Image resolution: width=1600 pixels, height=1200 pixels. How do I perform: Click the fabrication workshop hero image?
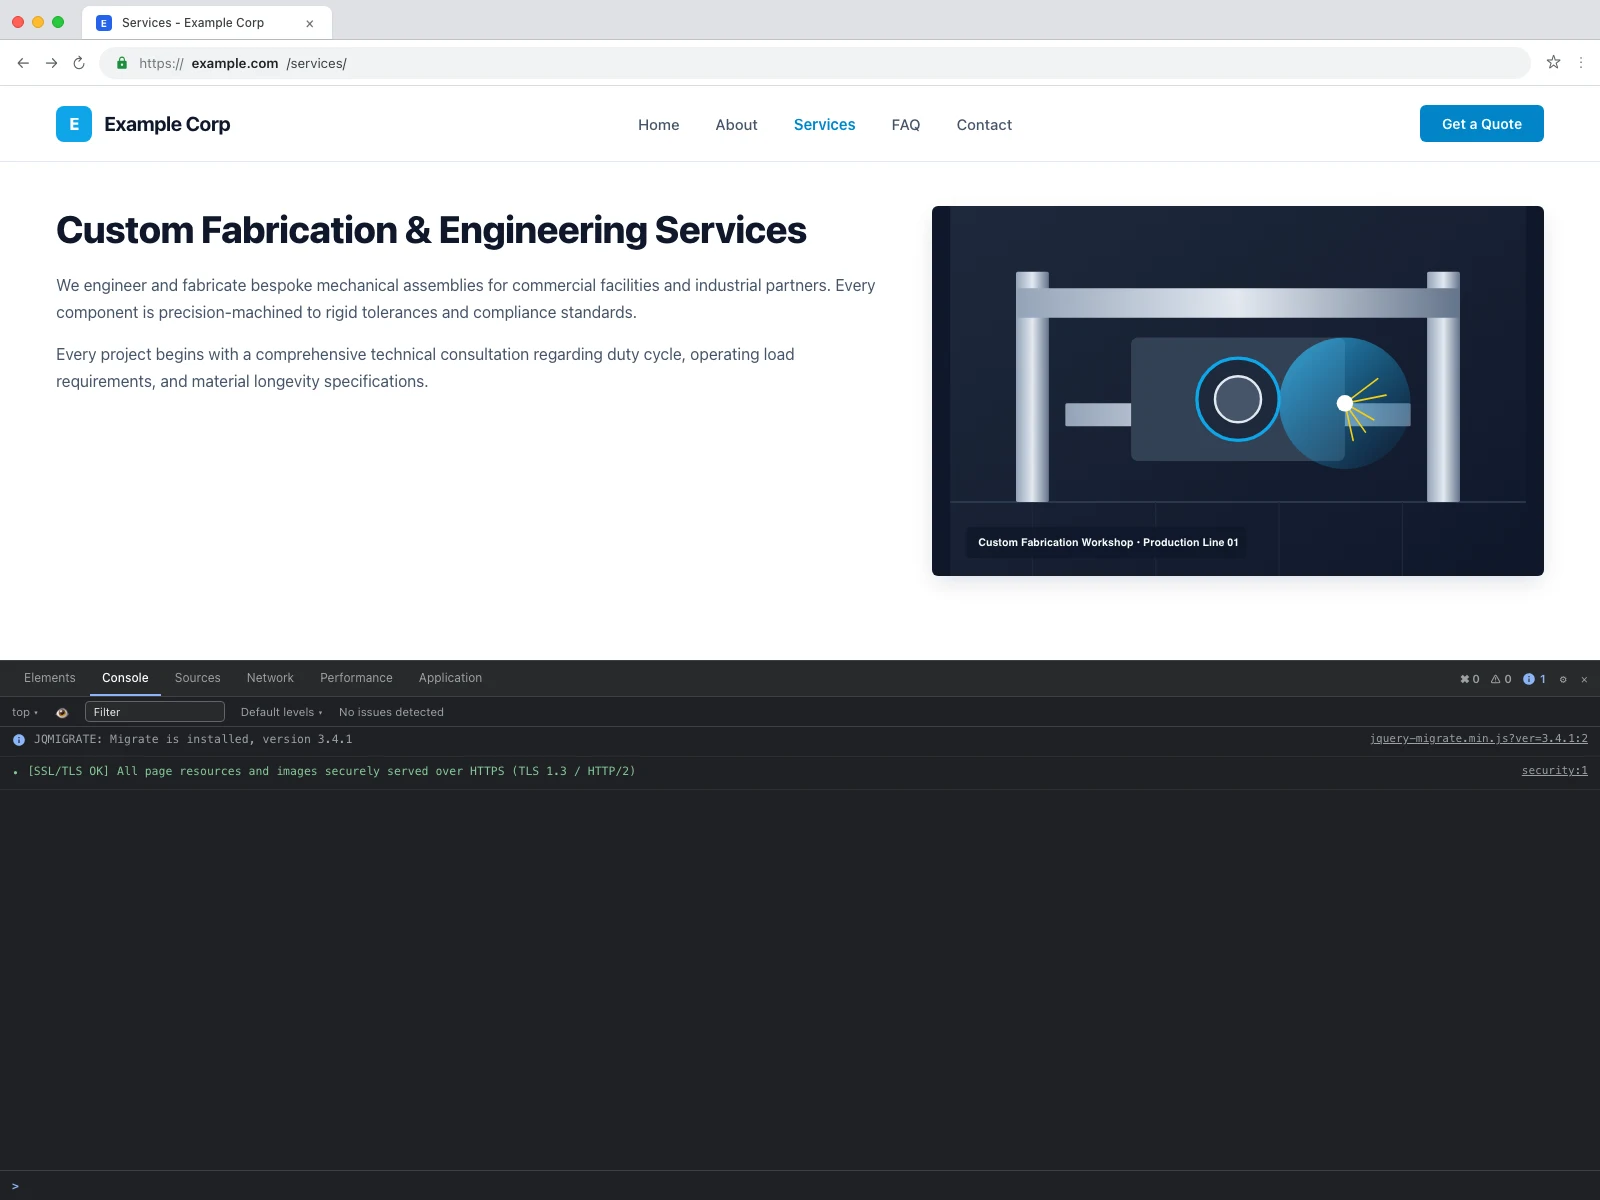coord(1238,391)
